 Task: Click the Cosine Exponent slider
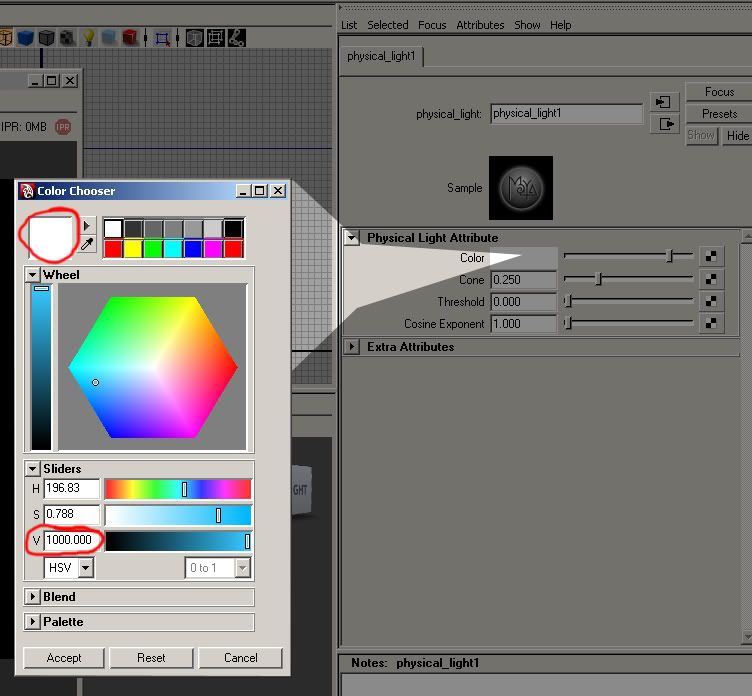pyautogui.click(x=628, y=324)
